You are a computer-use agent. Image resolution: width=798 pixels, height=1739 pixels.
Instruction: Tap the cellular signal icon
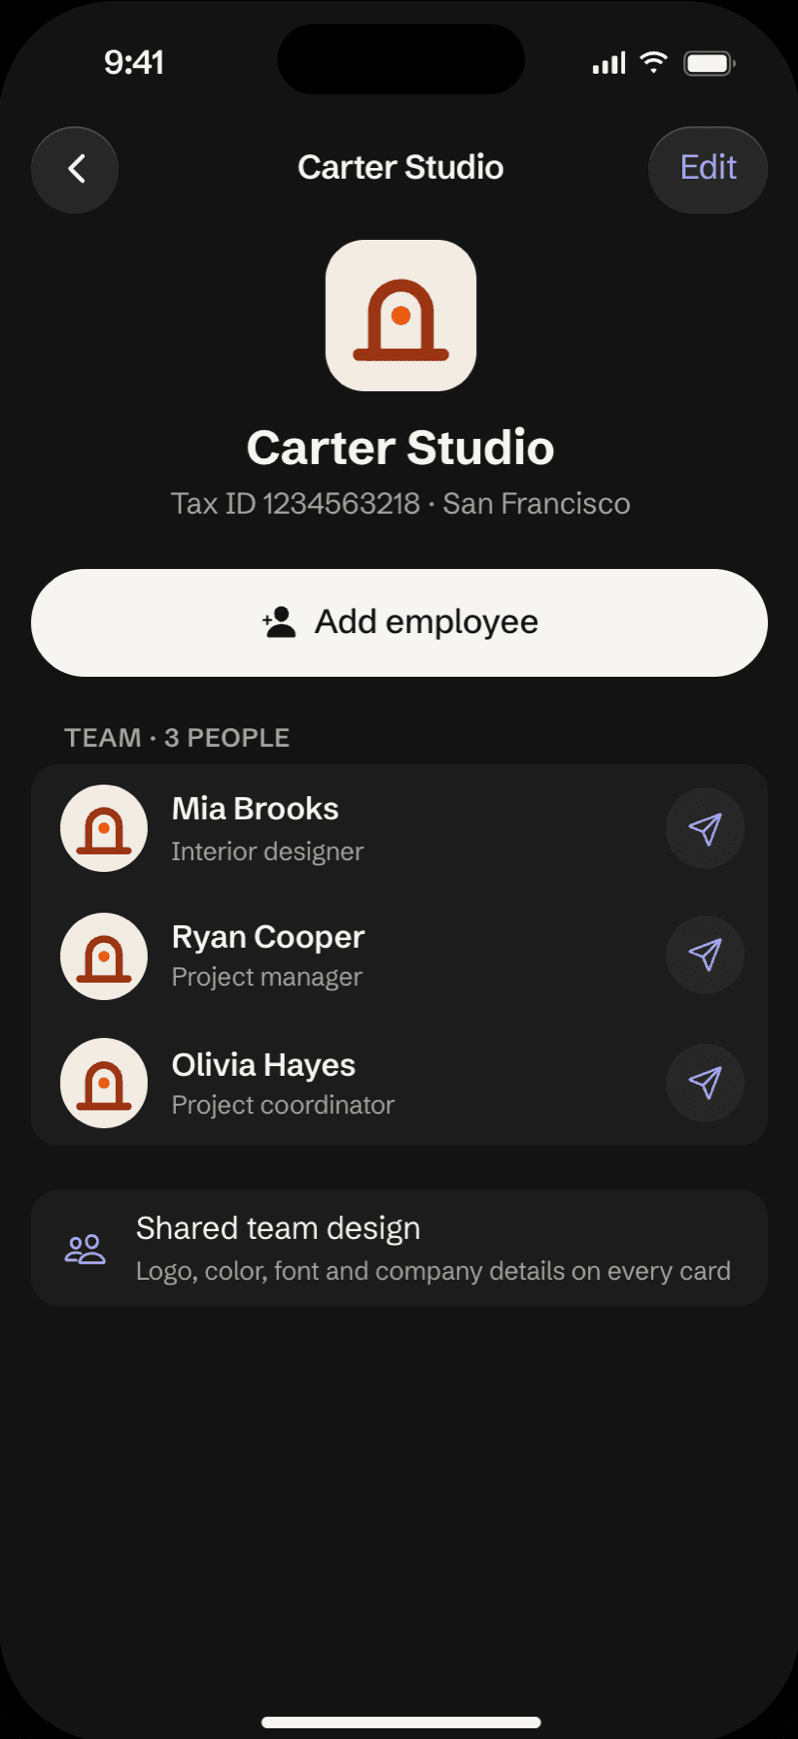pos(609,63)
